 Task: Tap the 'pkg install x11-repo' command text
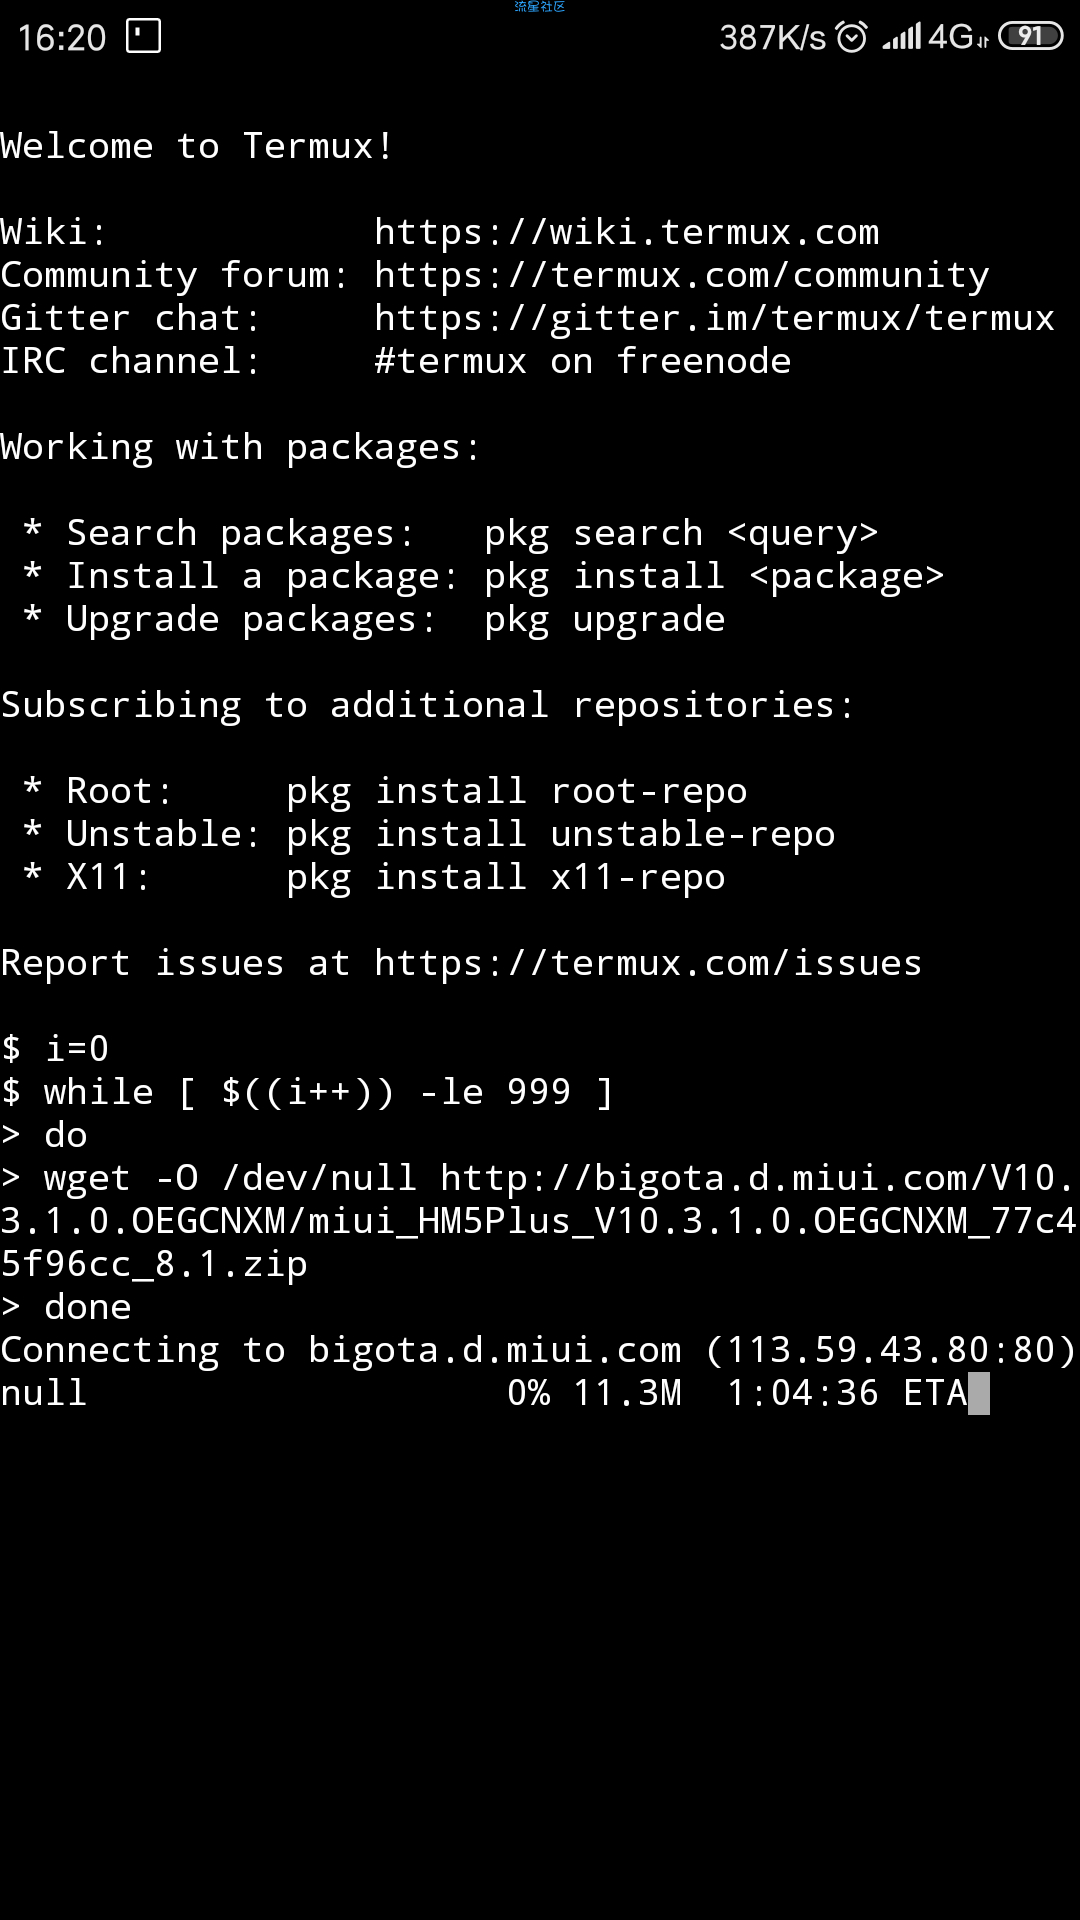[x=506, y=877]
